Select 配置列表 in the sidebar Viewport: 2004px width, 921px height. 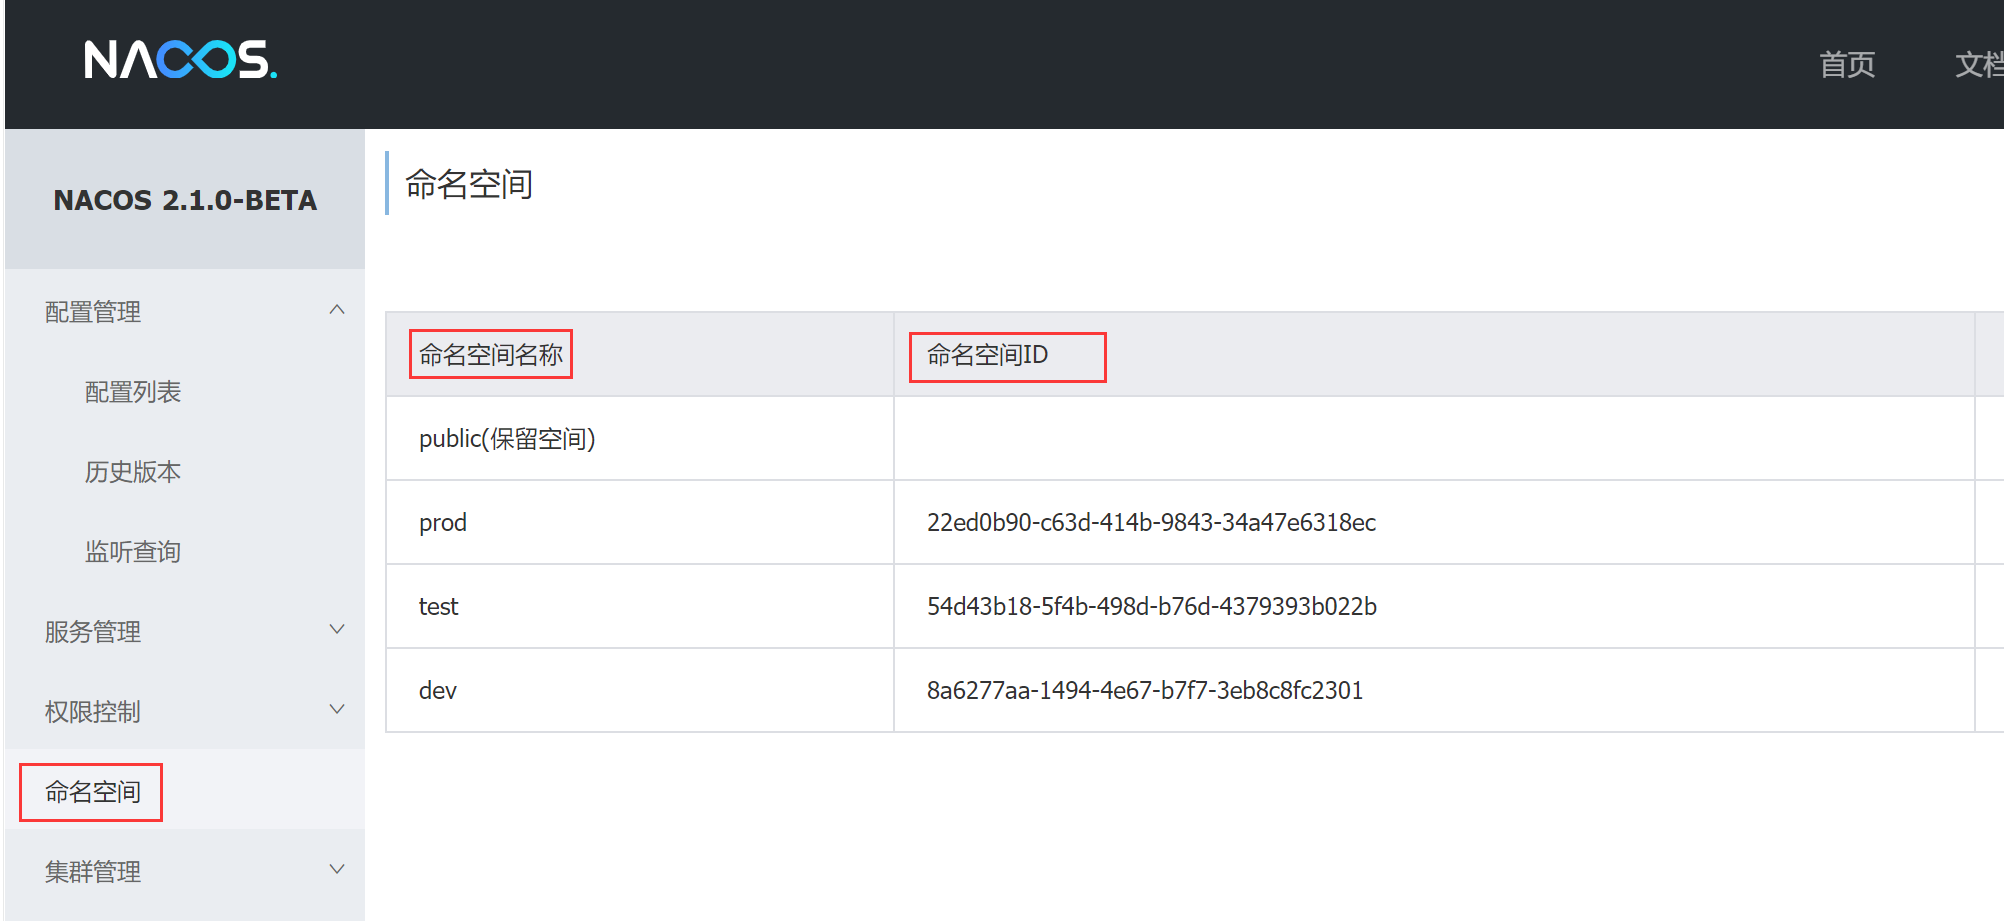tap(134, 392)
